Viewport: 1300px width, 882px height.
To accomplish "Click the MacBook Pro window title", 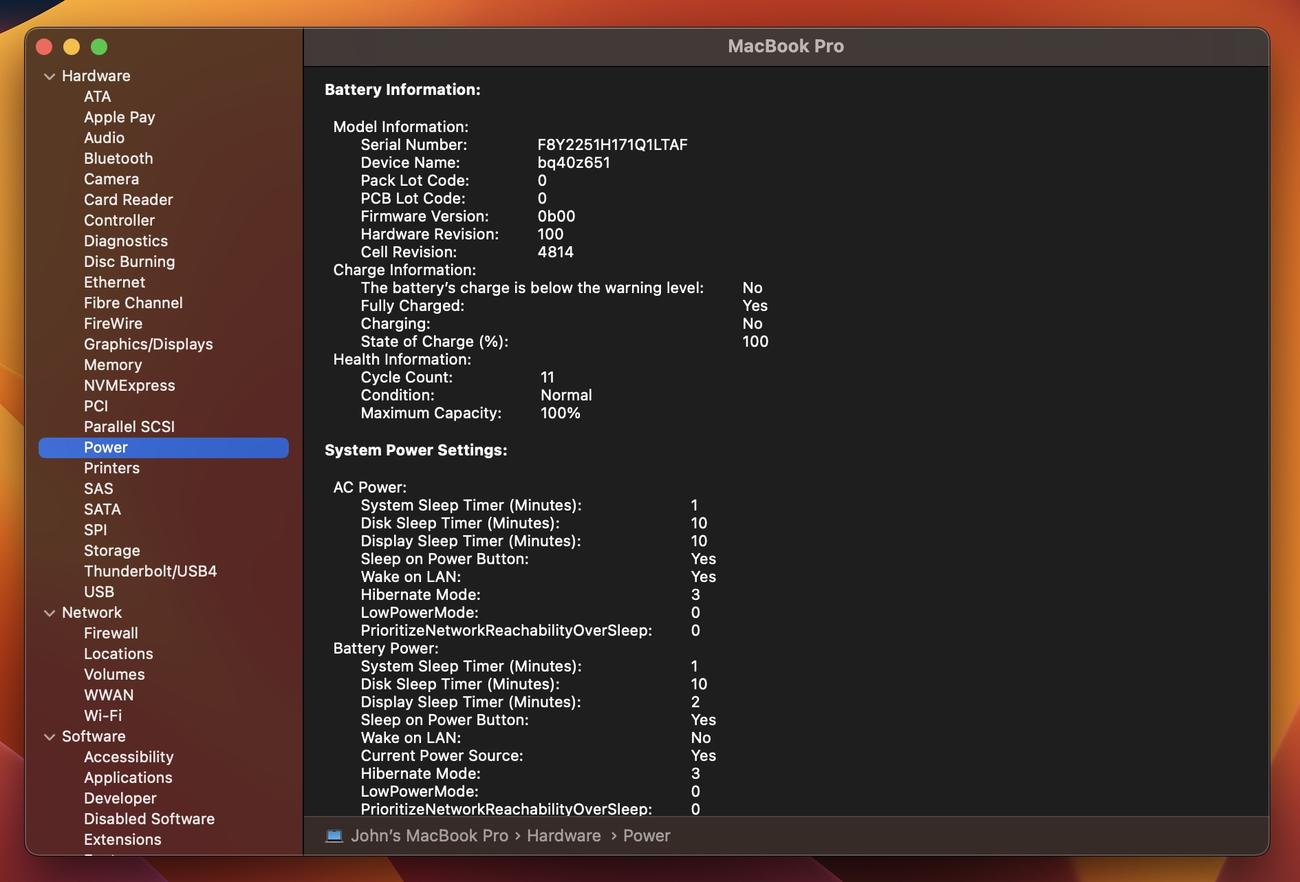I will pyautogui.click(x=786, y=46).
